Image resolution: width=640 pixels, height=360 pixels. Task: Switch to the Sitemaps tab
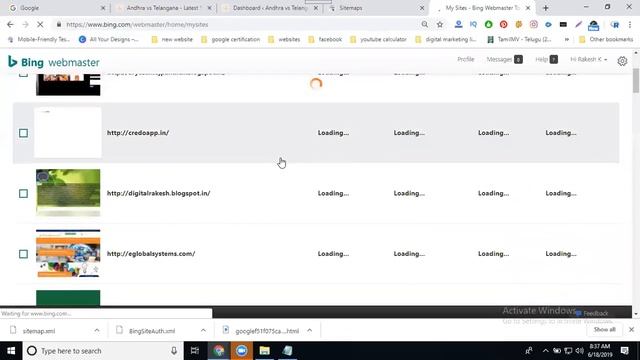(x=376, y=8)
